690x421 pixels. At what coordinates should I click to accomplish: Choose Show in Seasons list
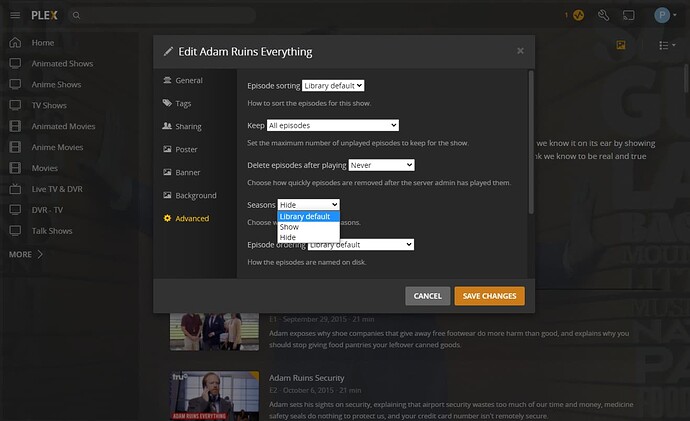pyautogui.click(x=308, y=227)
